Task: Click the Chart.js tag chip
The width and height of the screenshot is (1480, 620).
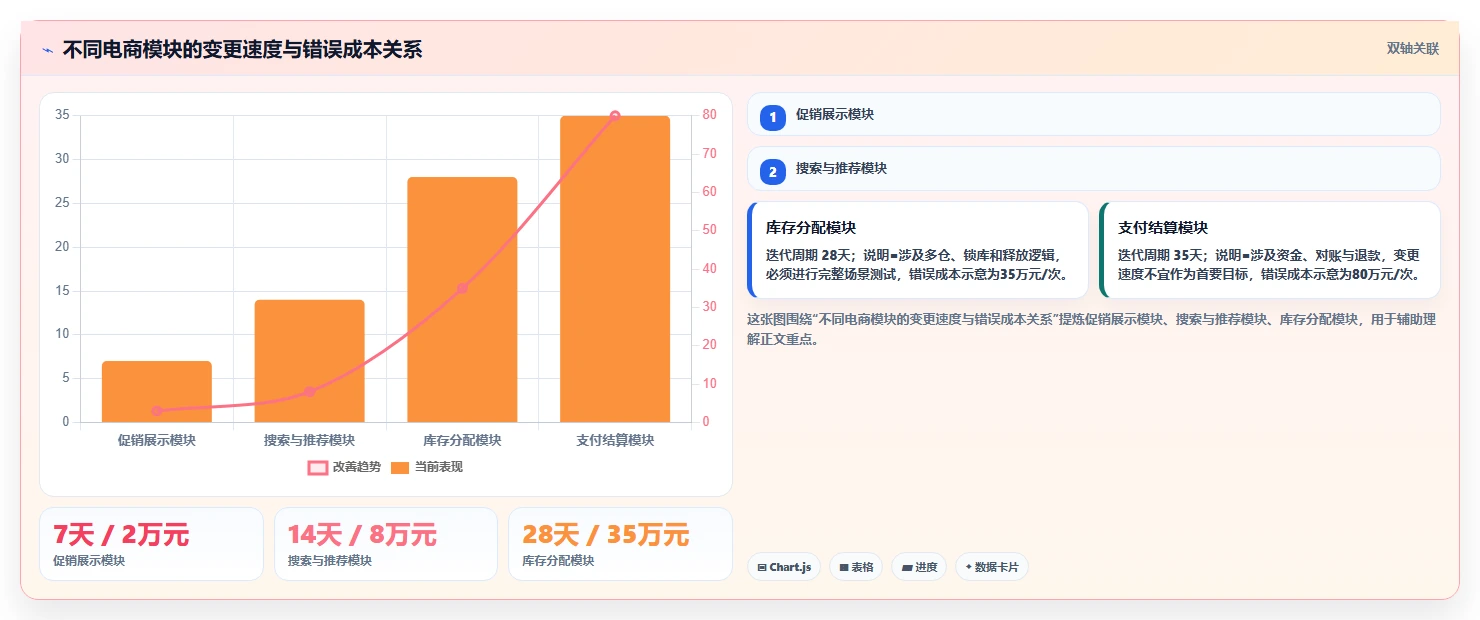Action: 784,567
